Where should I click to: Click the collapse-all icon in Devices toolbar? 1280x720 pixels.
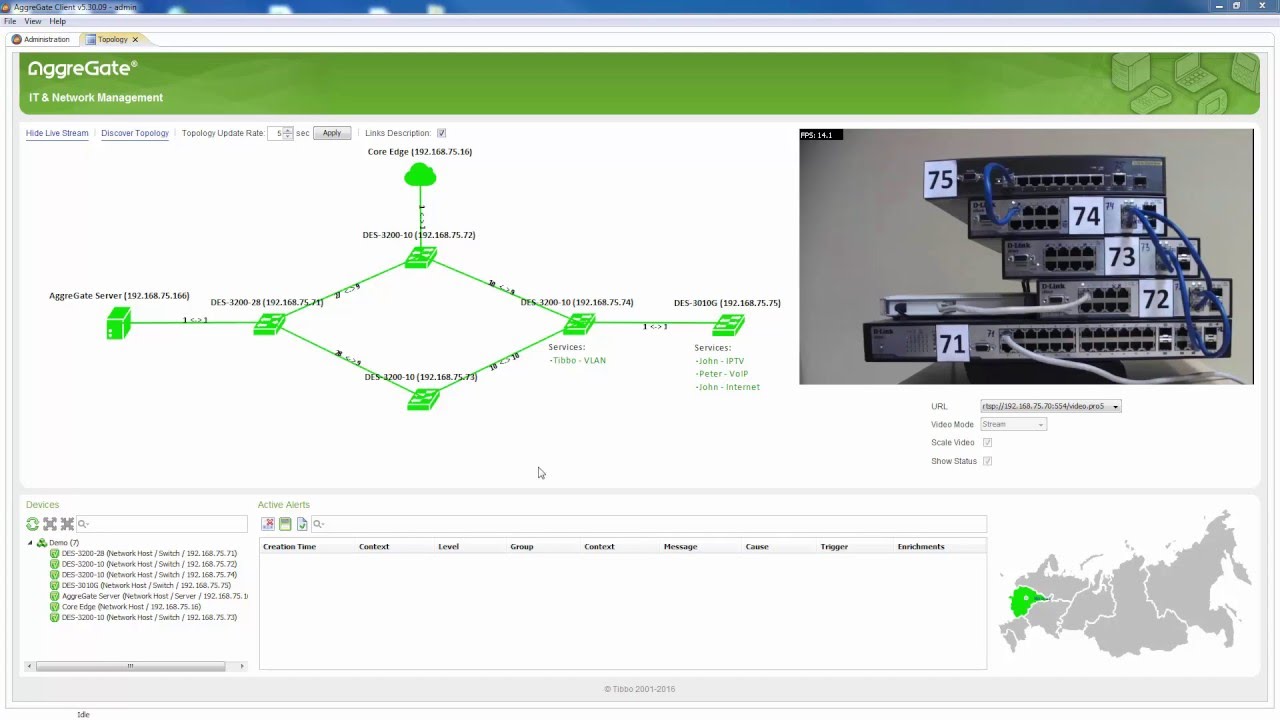[x=67, y=524]
